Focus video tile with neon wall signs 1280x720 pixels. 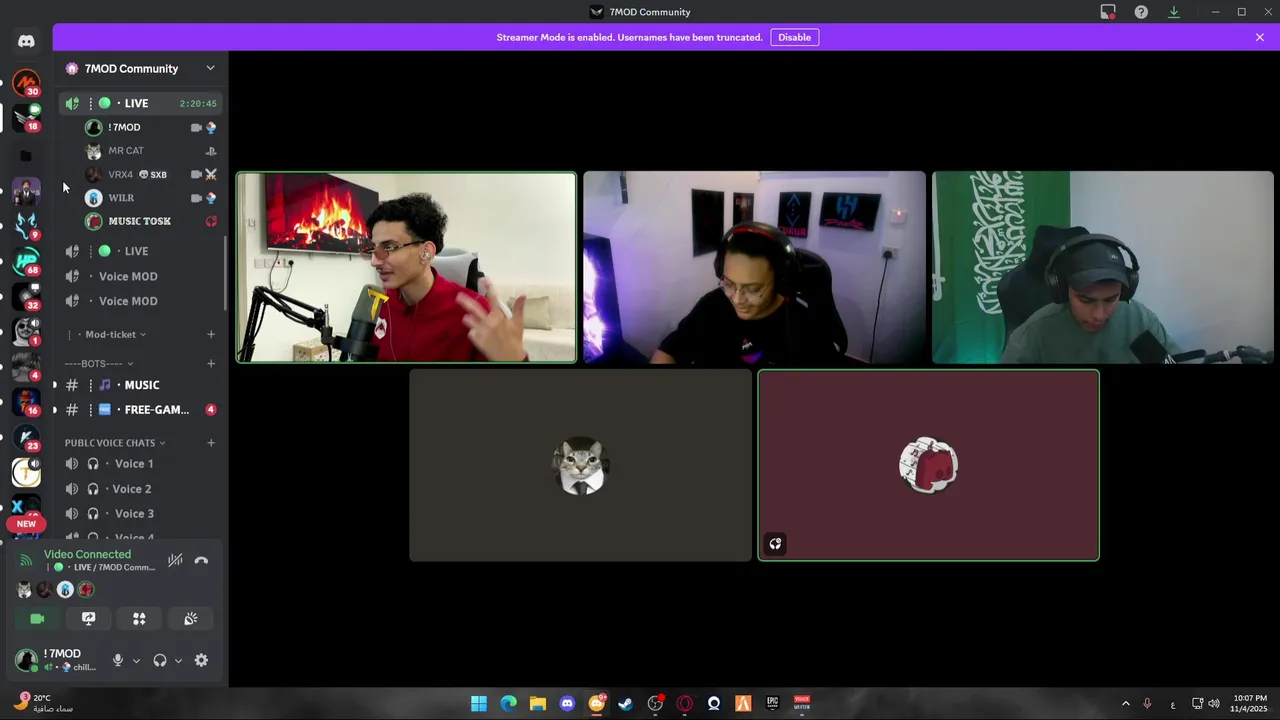(754, 267)
